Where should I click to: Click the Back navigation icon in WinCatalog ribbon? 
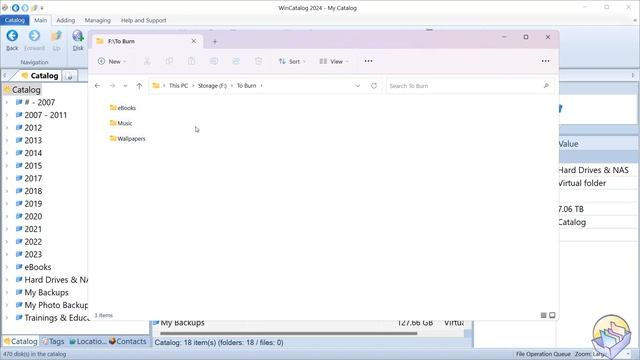tap(12, 36)
